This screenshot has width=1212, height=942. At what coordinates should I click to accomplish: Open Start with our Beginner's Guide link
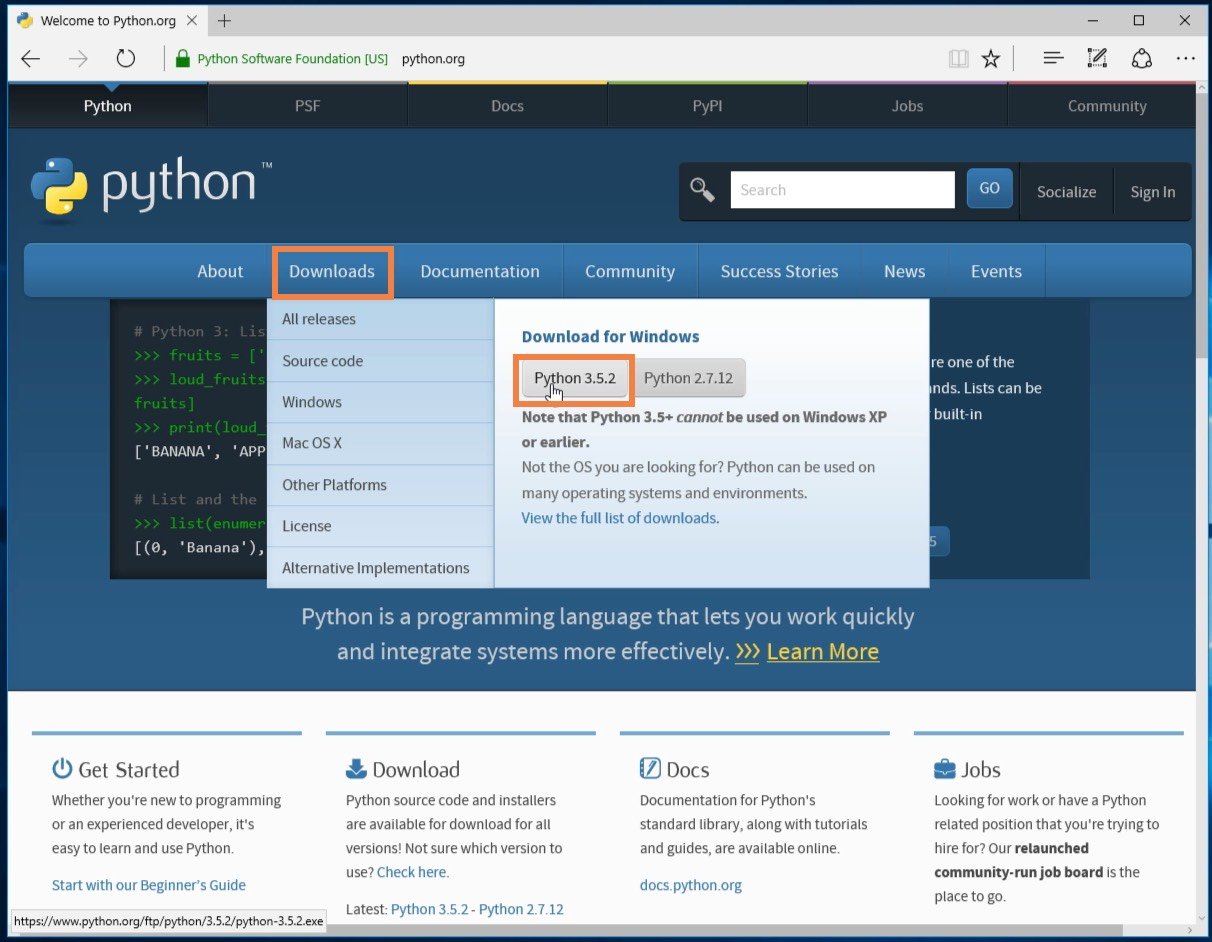click(x=149, y=885)
